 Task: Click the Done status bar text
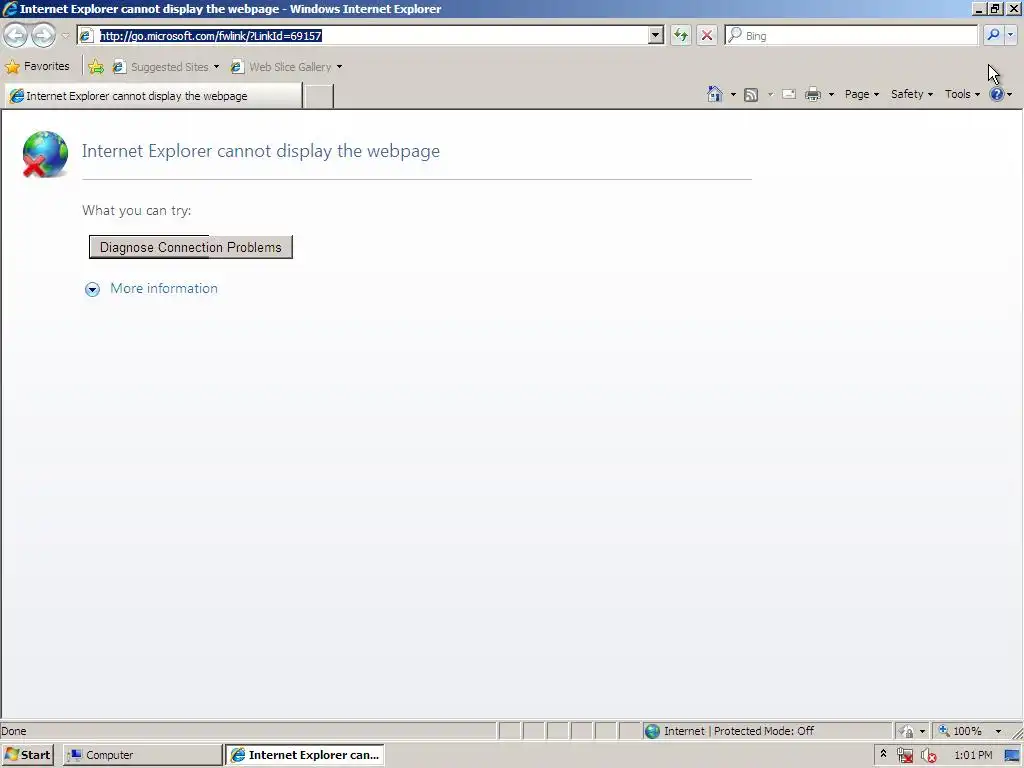pos(14,731)
